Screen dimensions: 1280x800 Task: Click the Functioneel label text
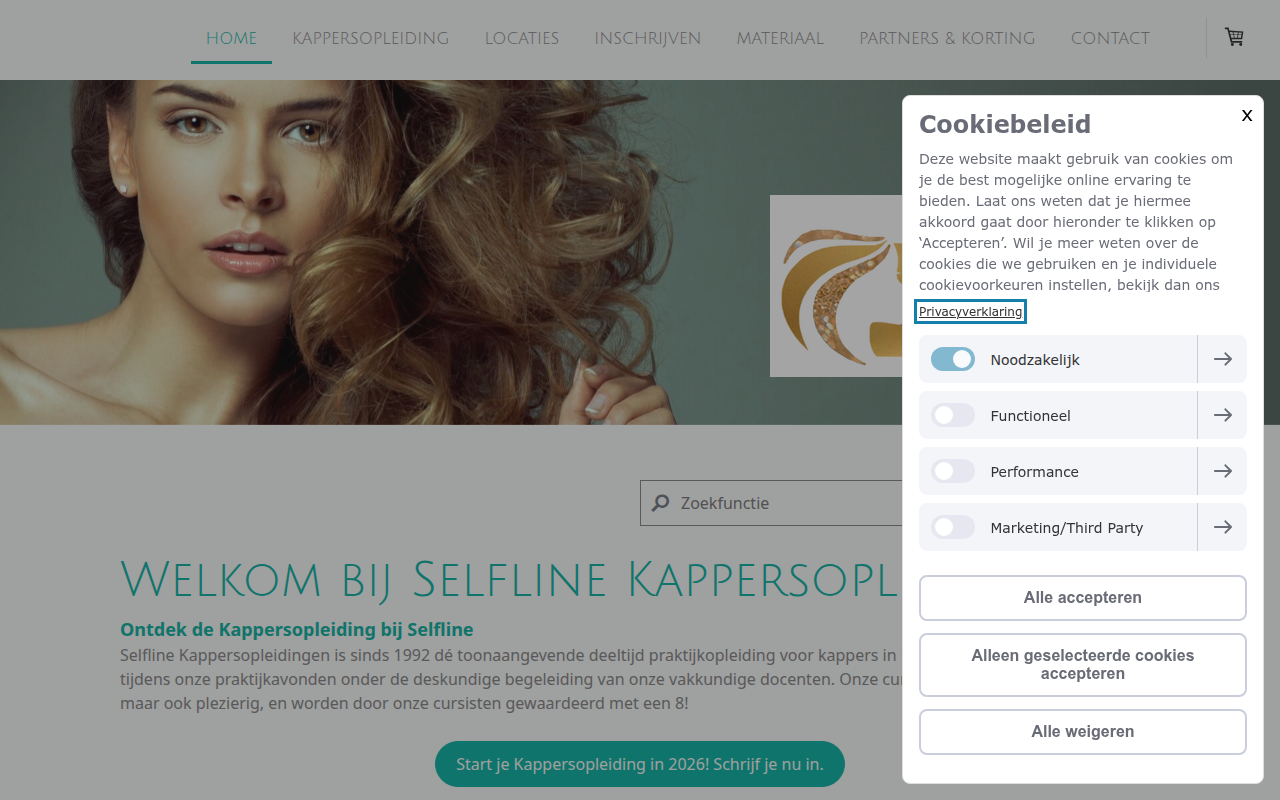pyautogui.click(x=1031, y=416)
